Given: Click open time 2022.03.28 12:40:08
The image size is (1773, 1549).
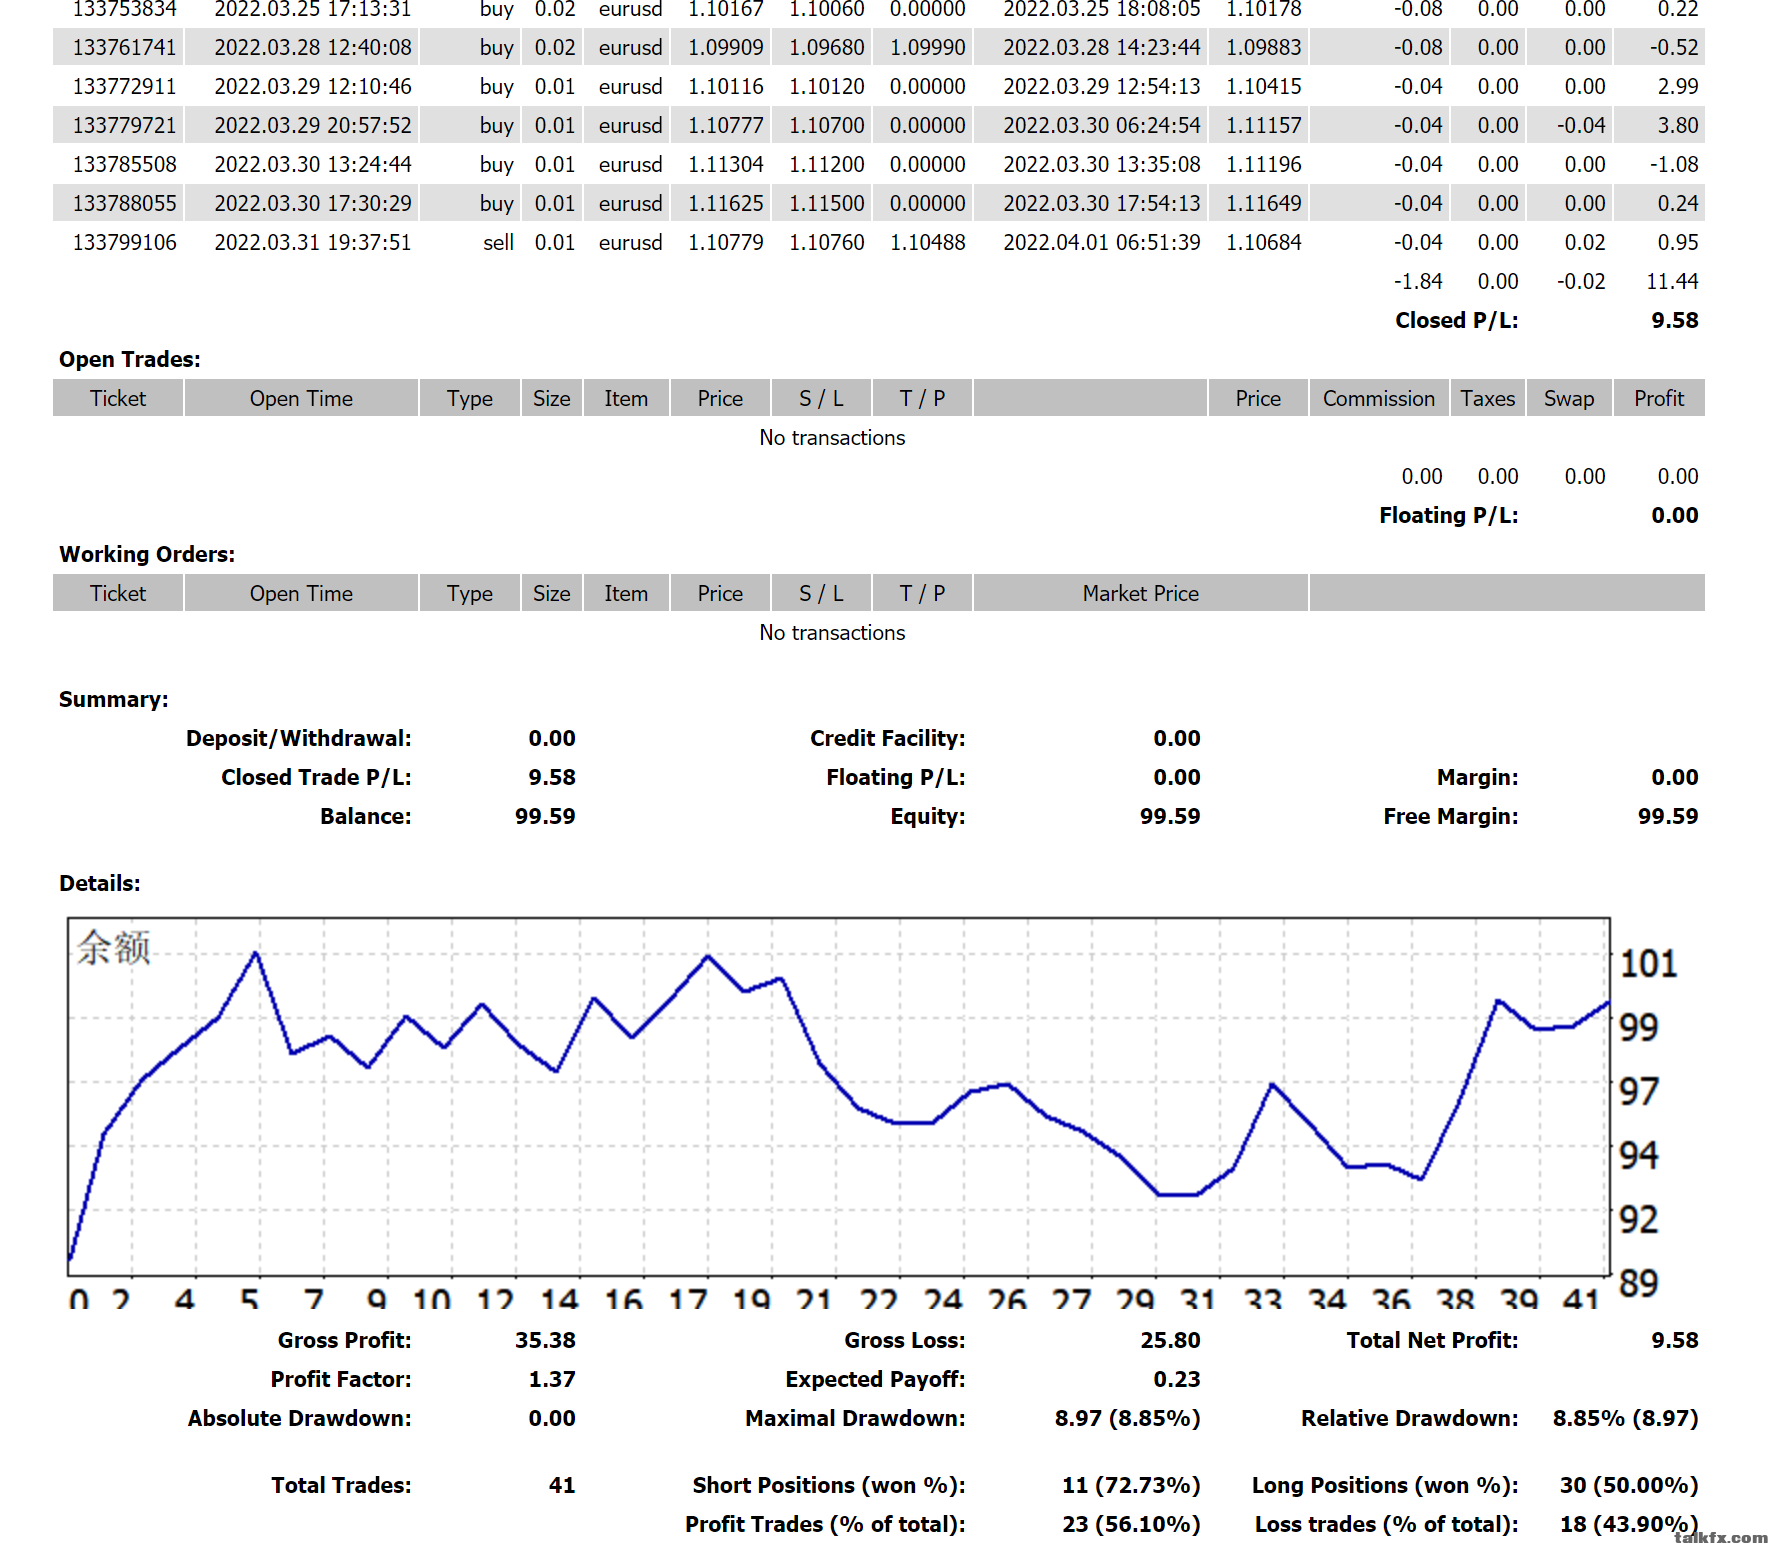Looking at the screenshot, I should click(x=313, y=47).
